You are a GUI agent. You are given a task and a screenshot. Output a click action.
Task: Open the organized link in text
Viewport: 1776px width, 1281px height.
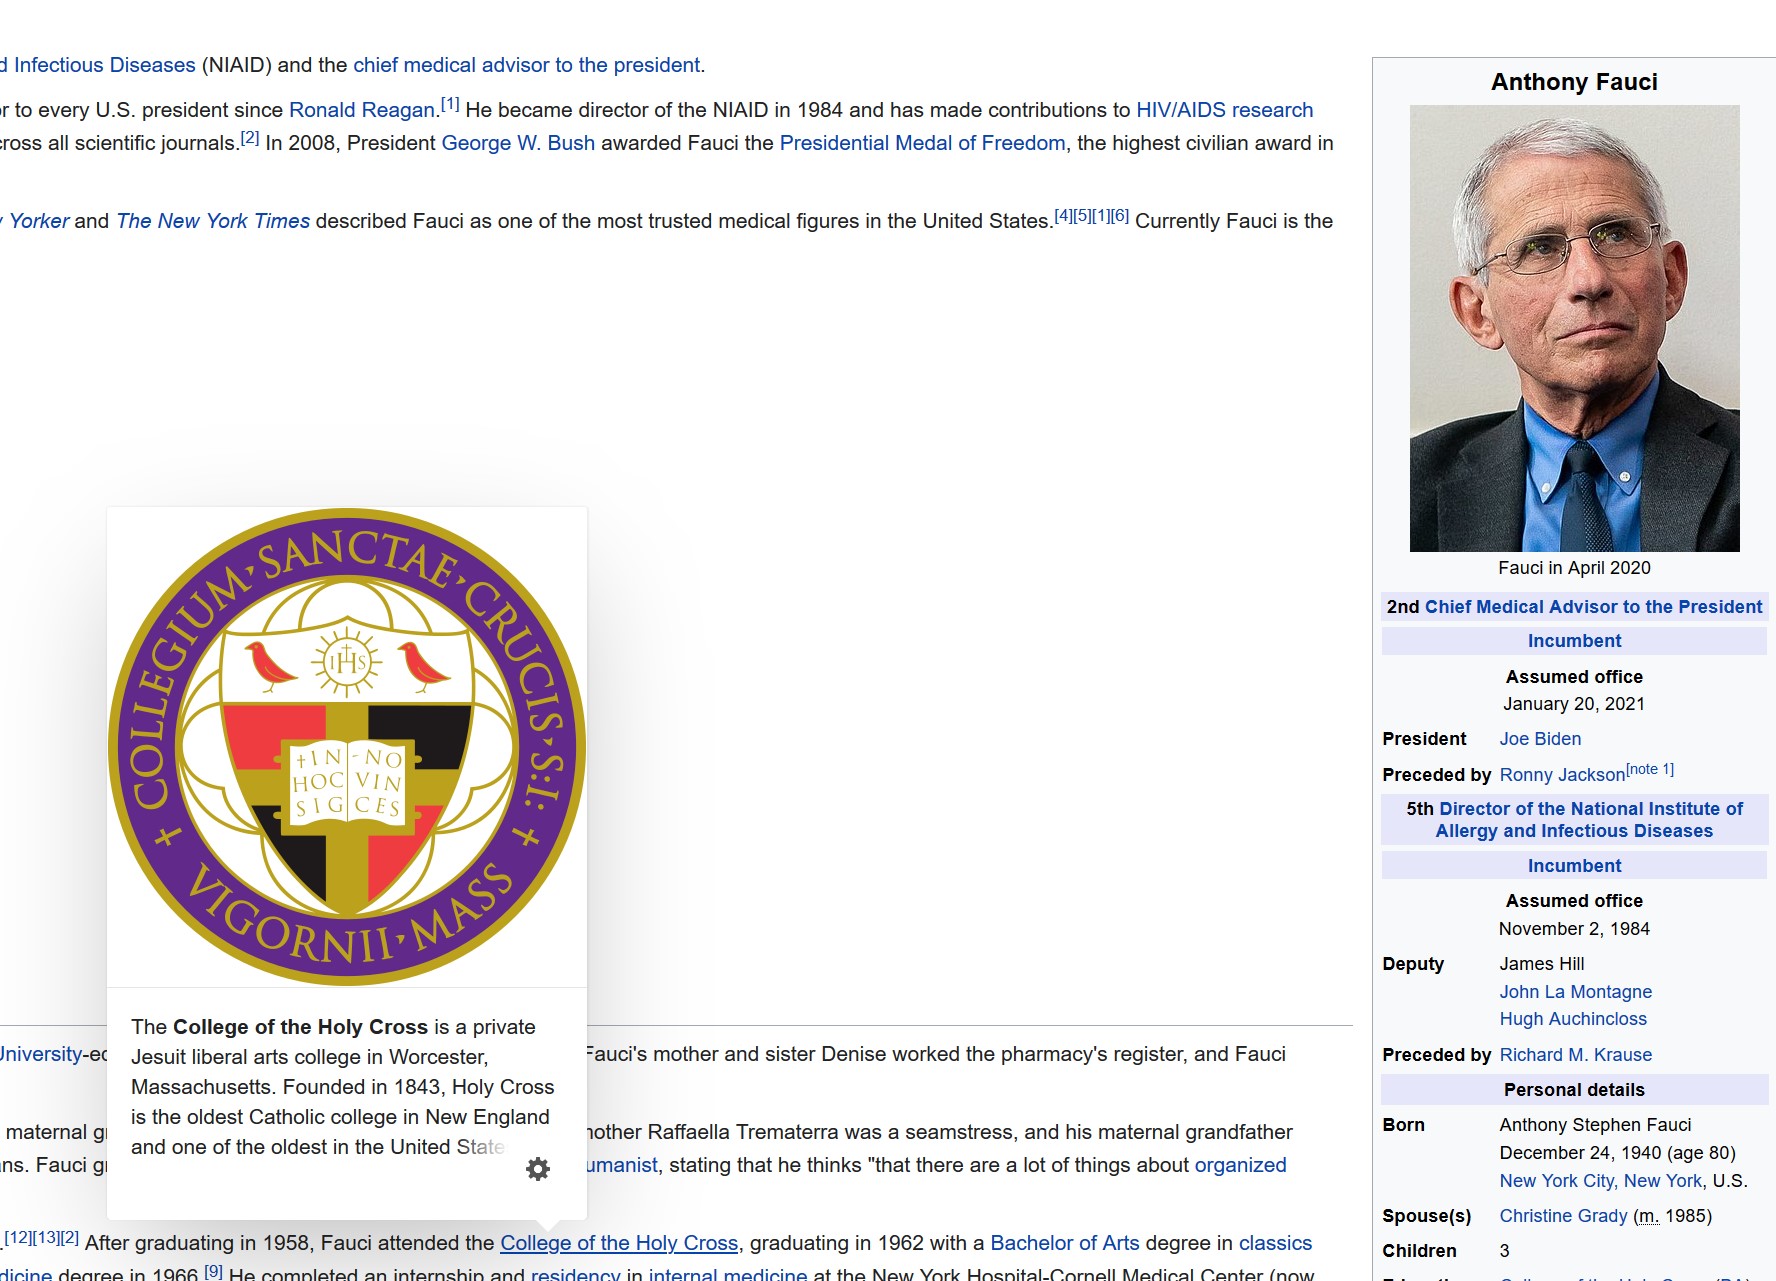point(1240,1165)
